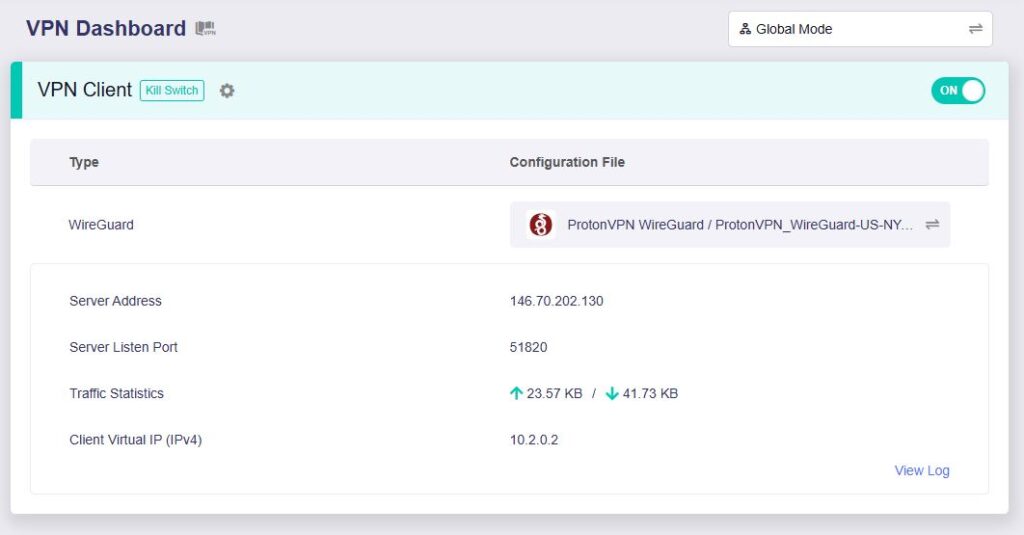This screenshot has width=1024, height=535.
Task: Click the upload value 23.57 KB
Action: tap(554, 393)
